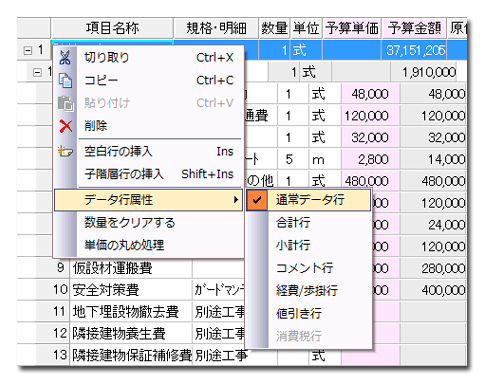Choose 削除 menu entry

point(148,126)
